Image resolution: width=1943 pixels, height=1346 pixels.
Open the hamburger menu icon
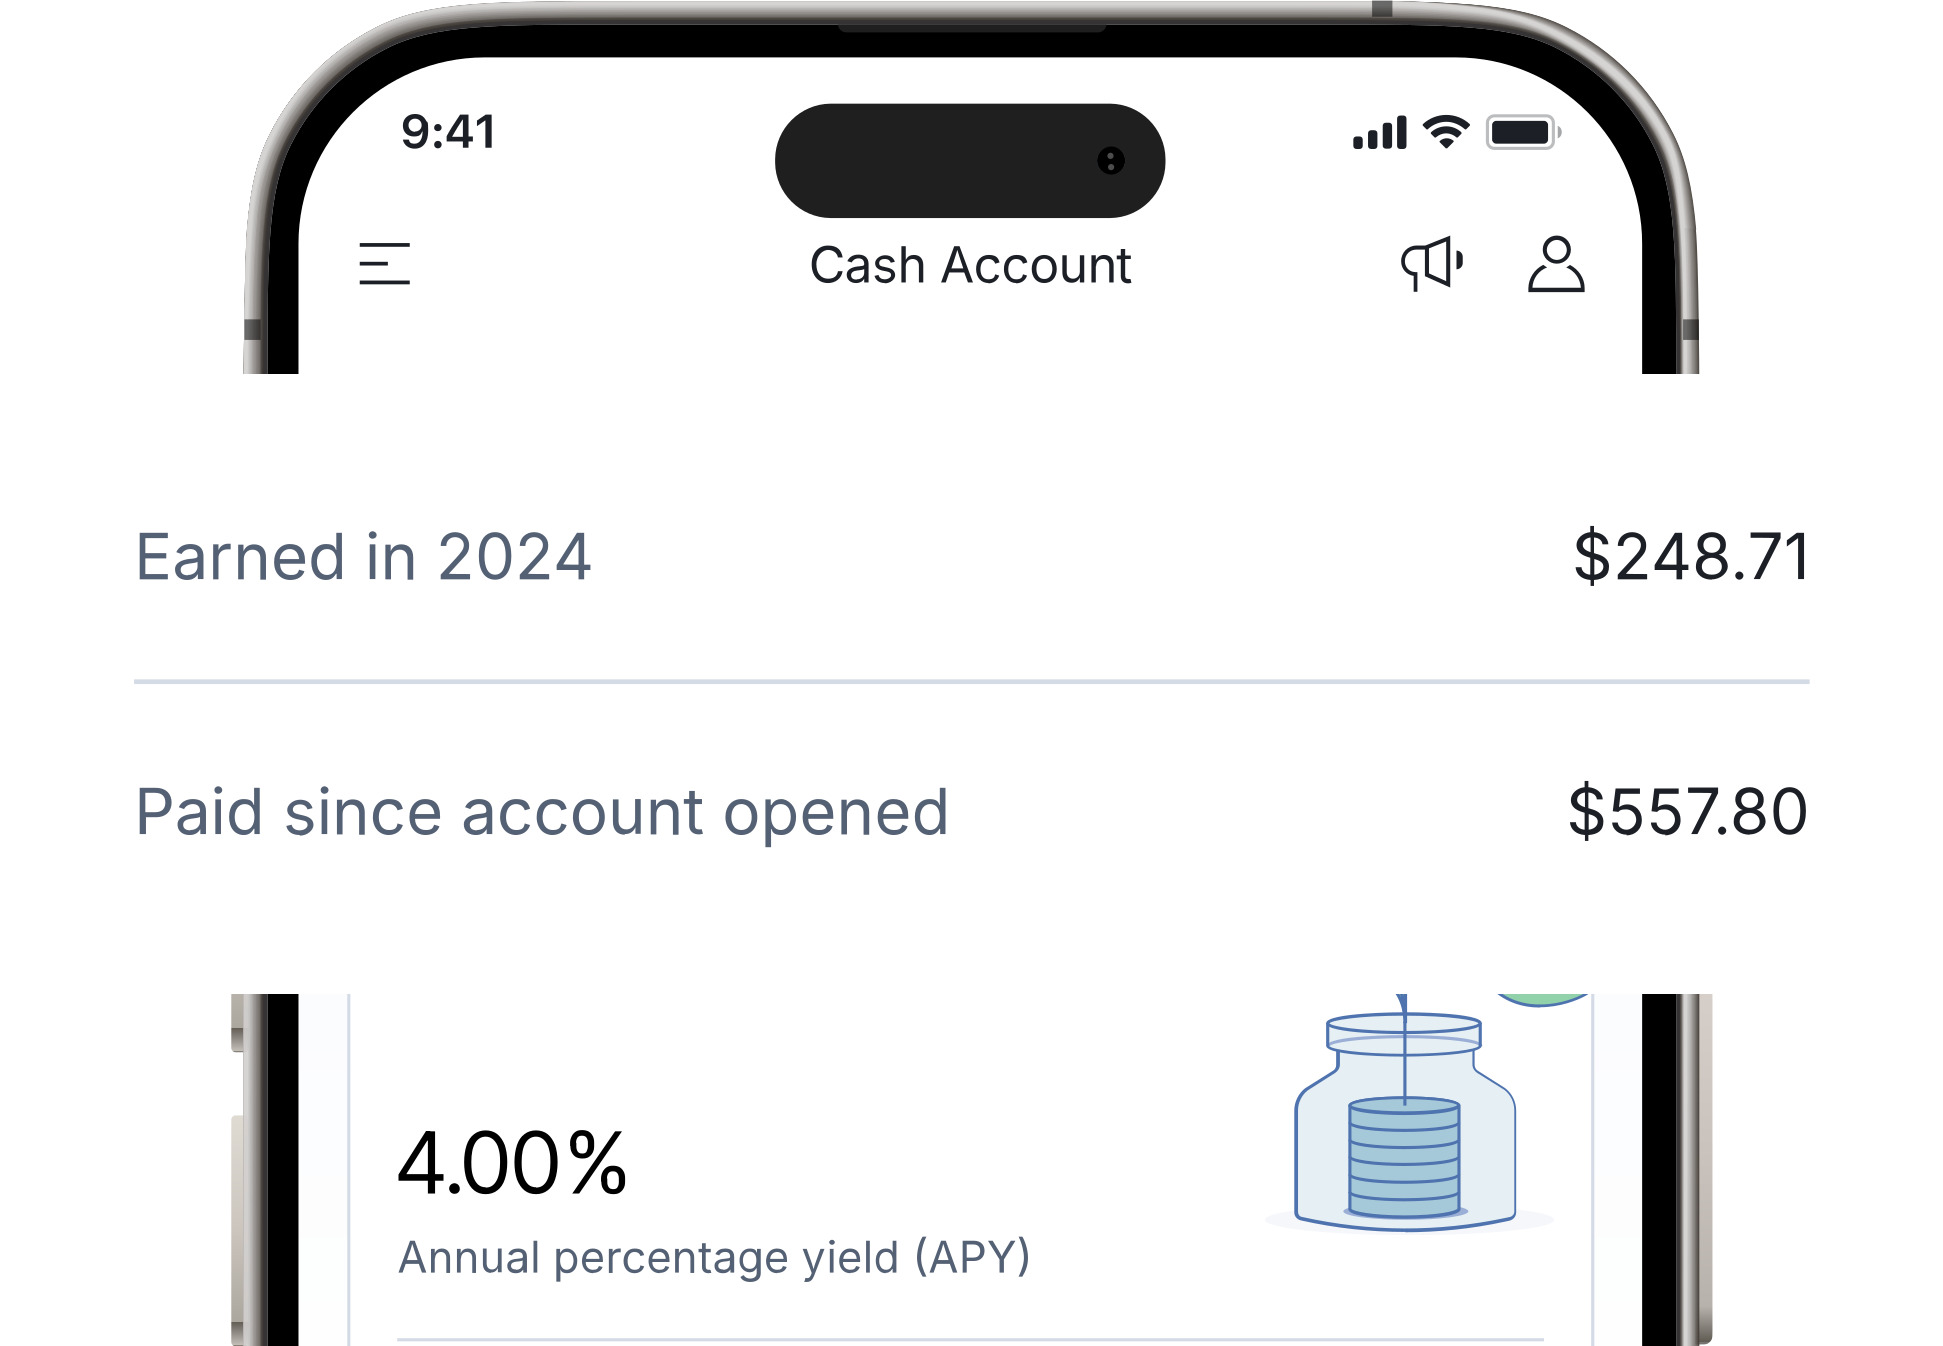point(384,264)
